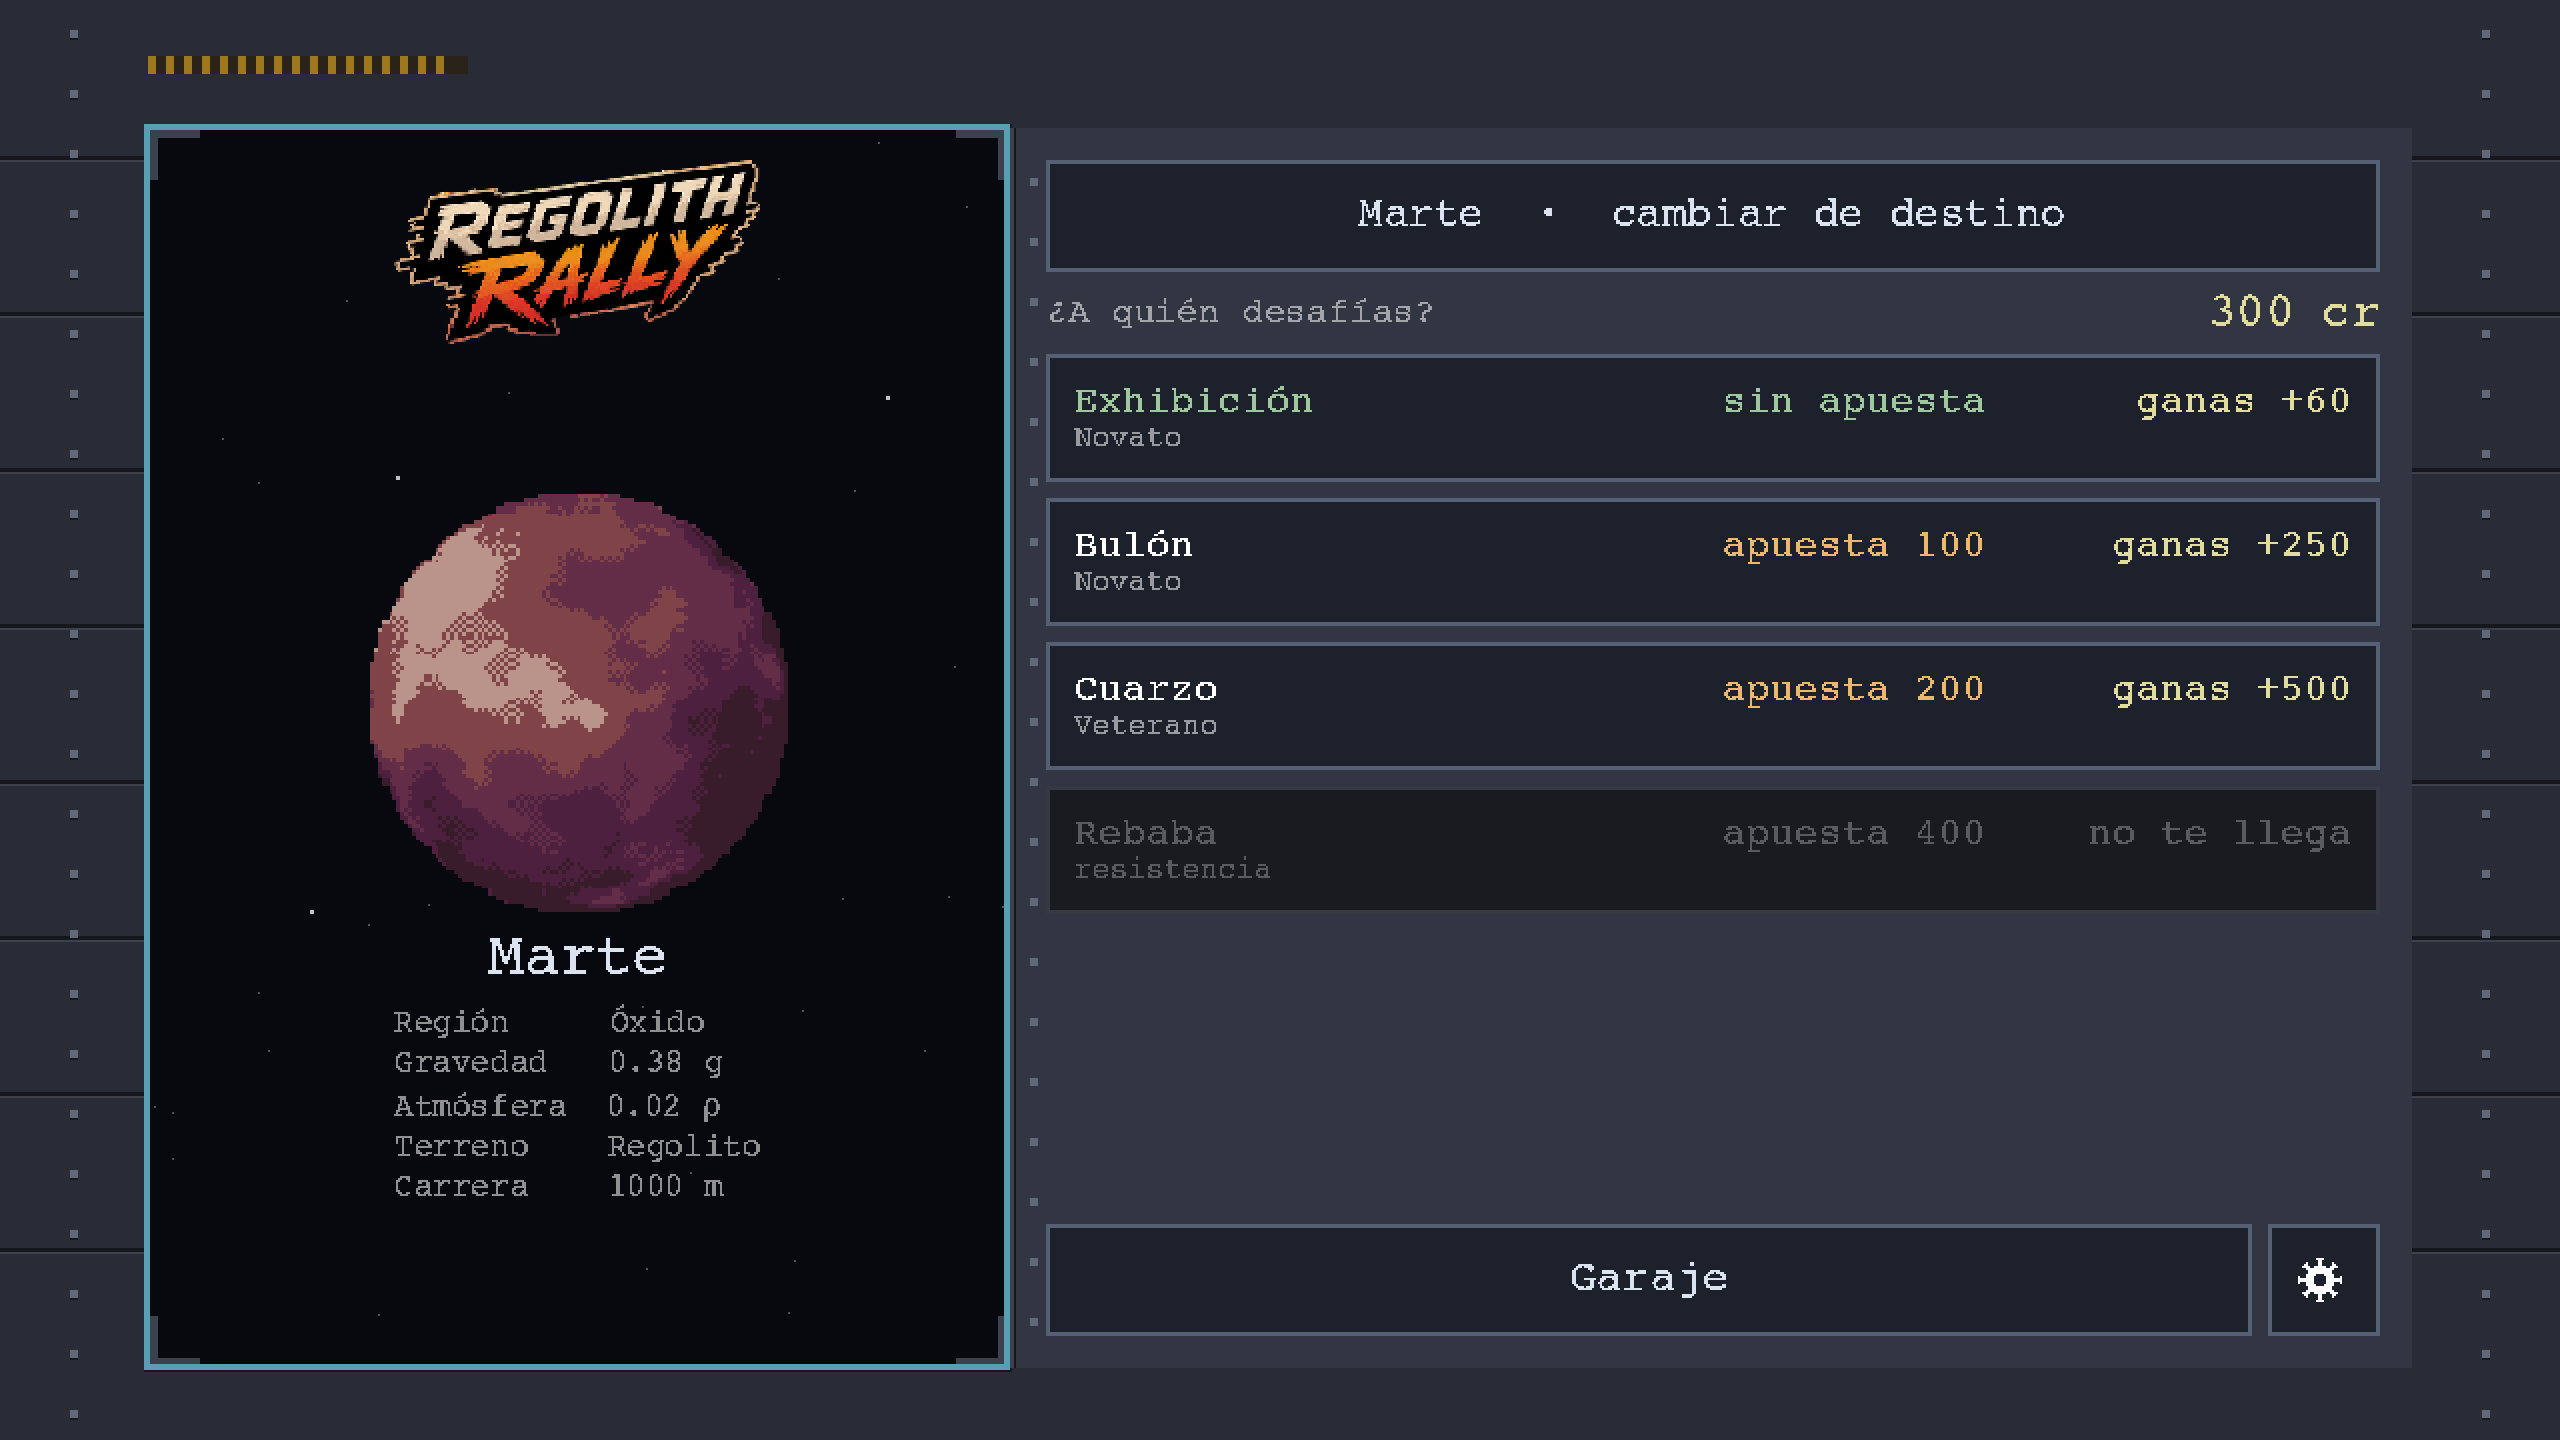Click the "Marte" planet name heading
Screen dimensions: 2560x1440
point(577,957)
